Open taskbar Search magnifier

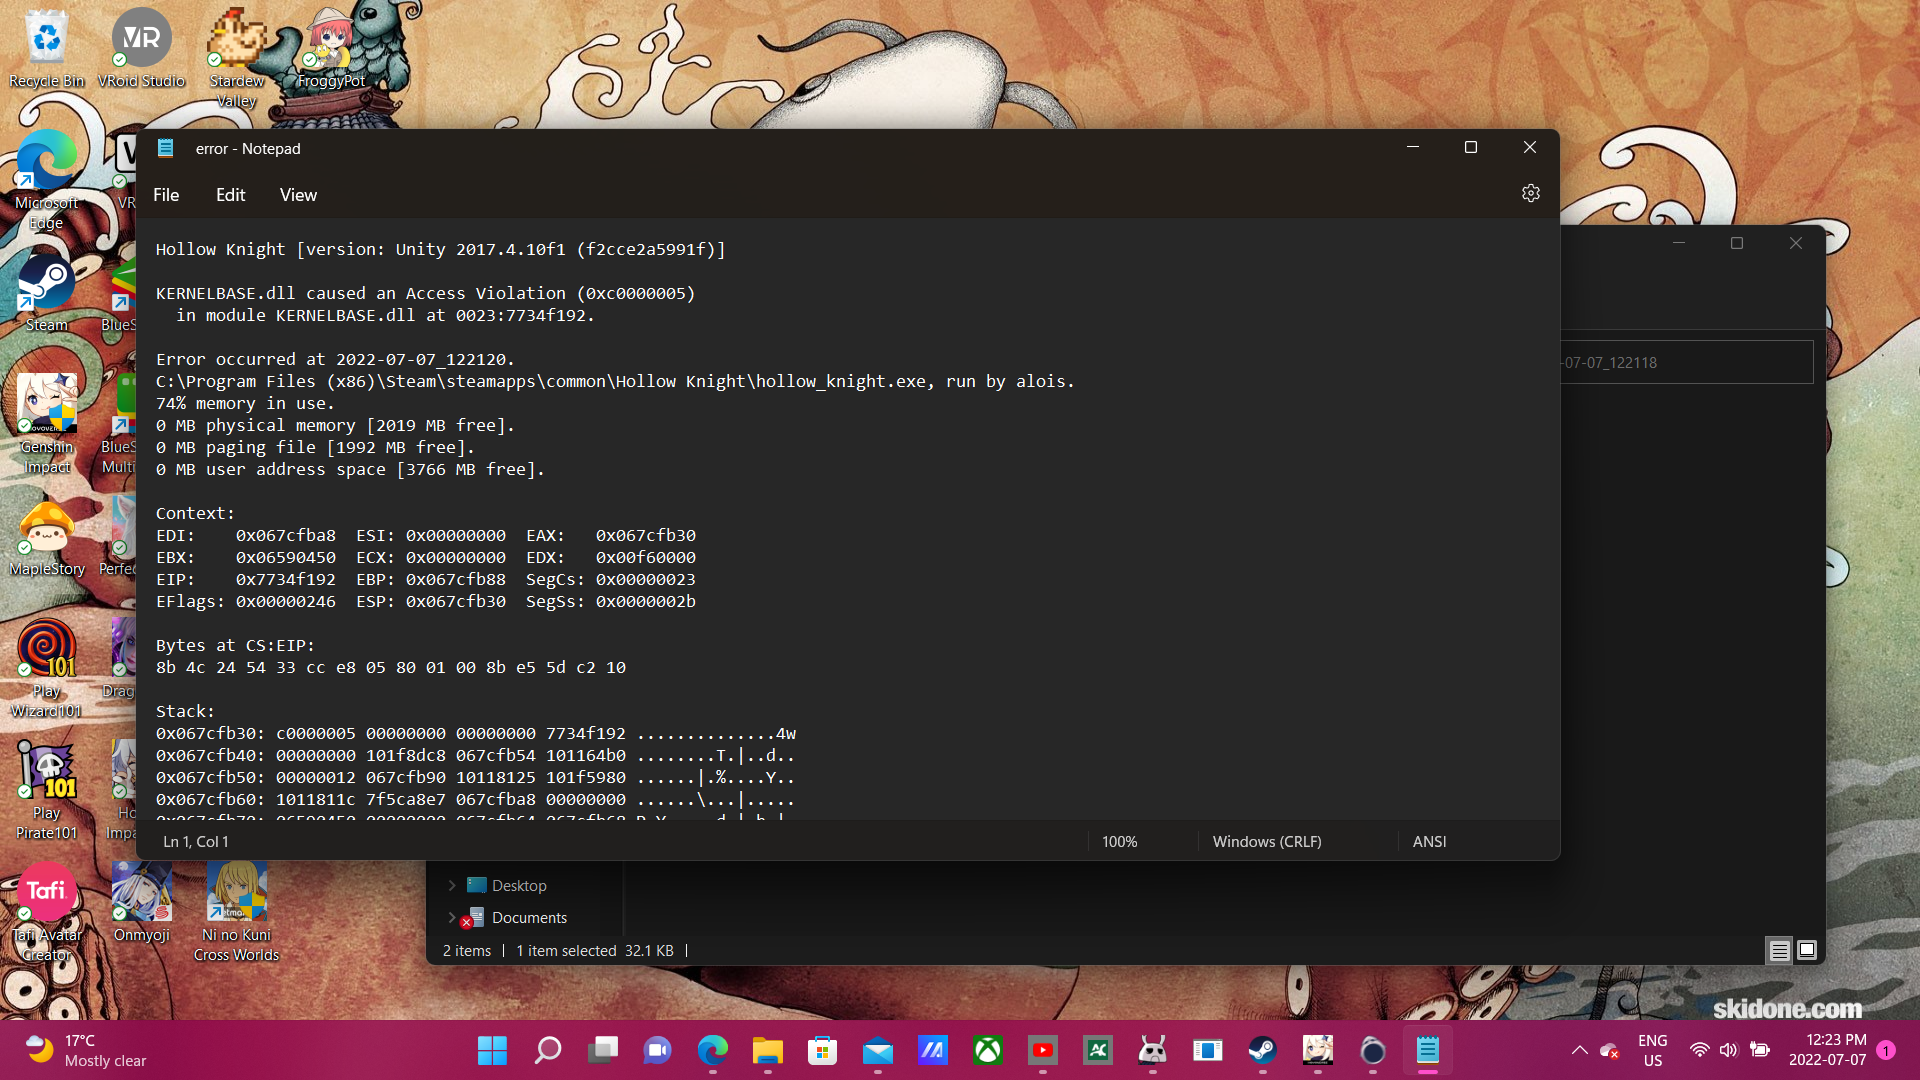pyautogui.click(x=547, y=1050)
